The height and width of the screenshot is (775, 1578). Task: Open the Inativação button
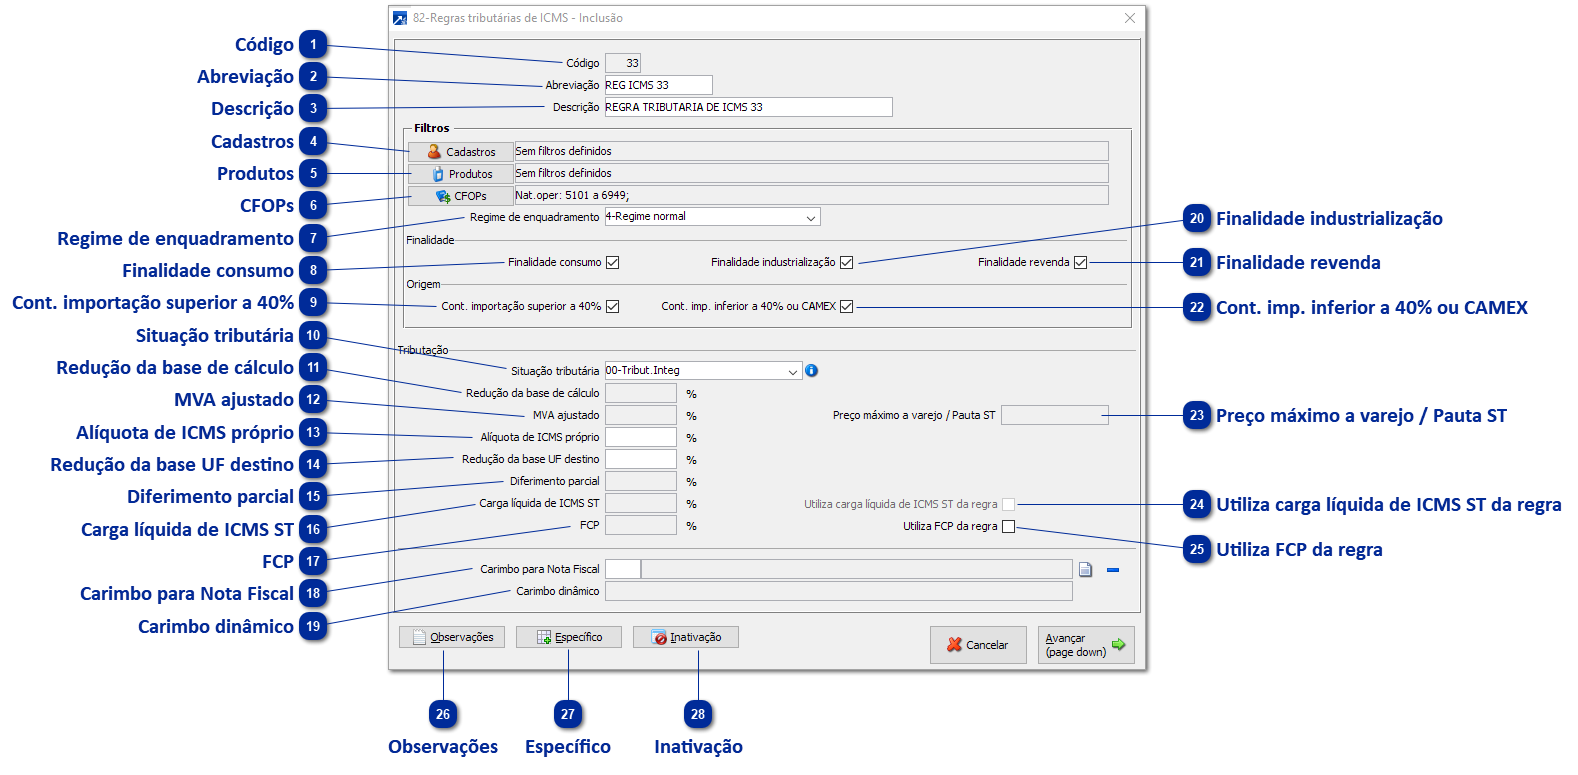(x=686, y=637)
